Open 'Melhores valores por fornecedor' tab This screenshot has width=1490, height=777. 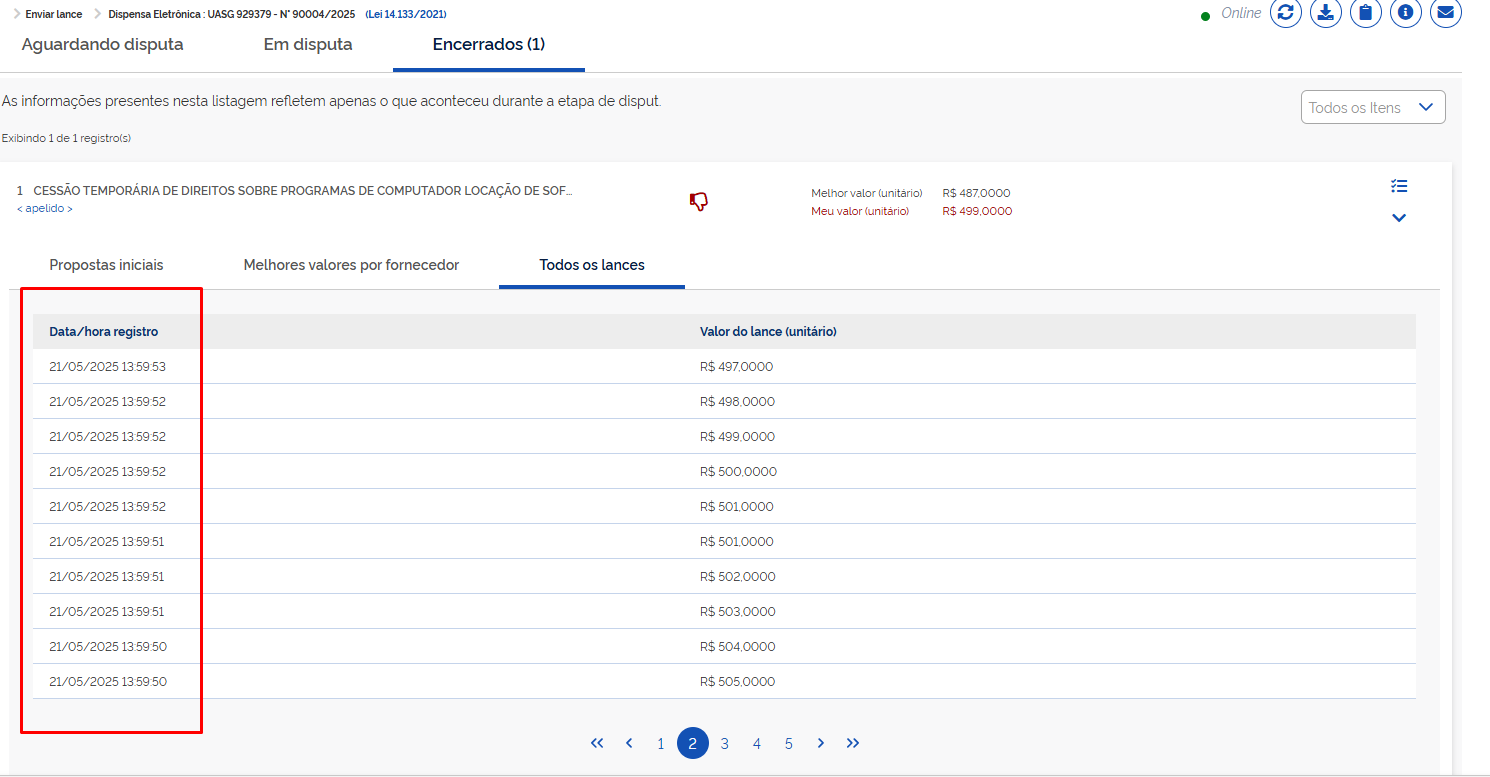pyautogui.click(x=351, y=265)
